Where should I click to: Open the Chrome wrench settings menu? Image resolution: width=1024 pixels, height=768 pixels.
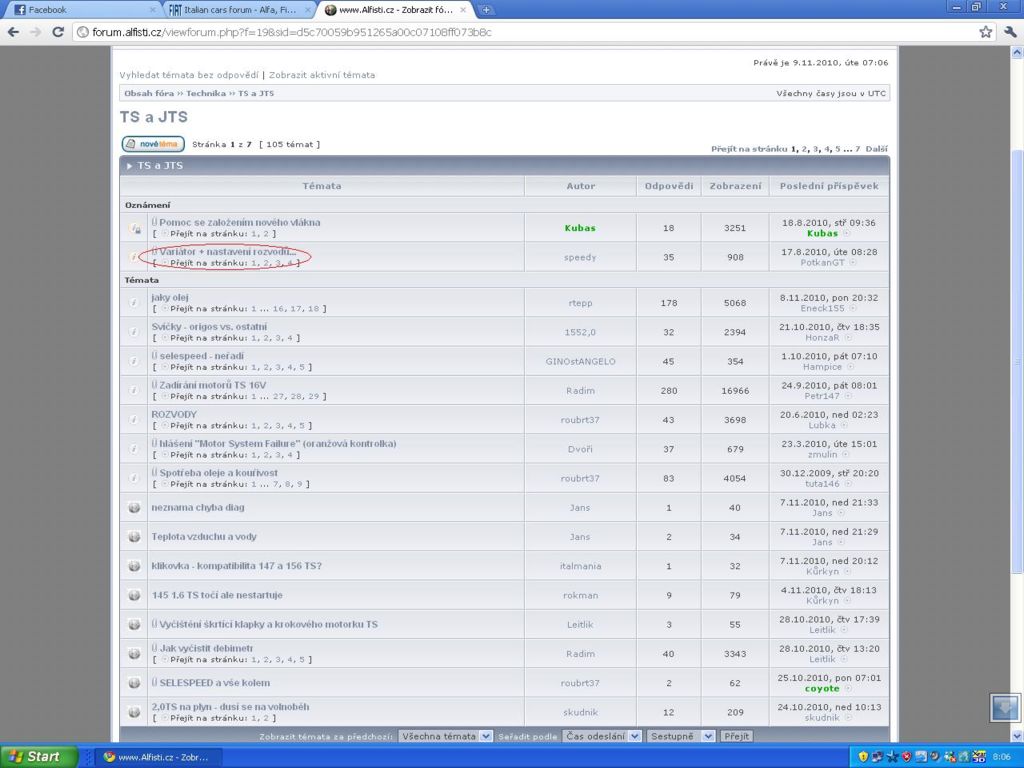1010,32
